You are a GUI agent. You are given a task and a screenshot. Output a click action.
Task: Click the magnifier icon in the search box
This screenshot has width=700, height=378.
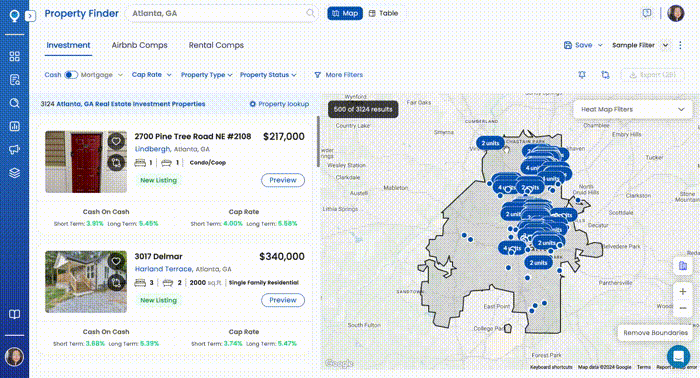point(310,13)
